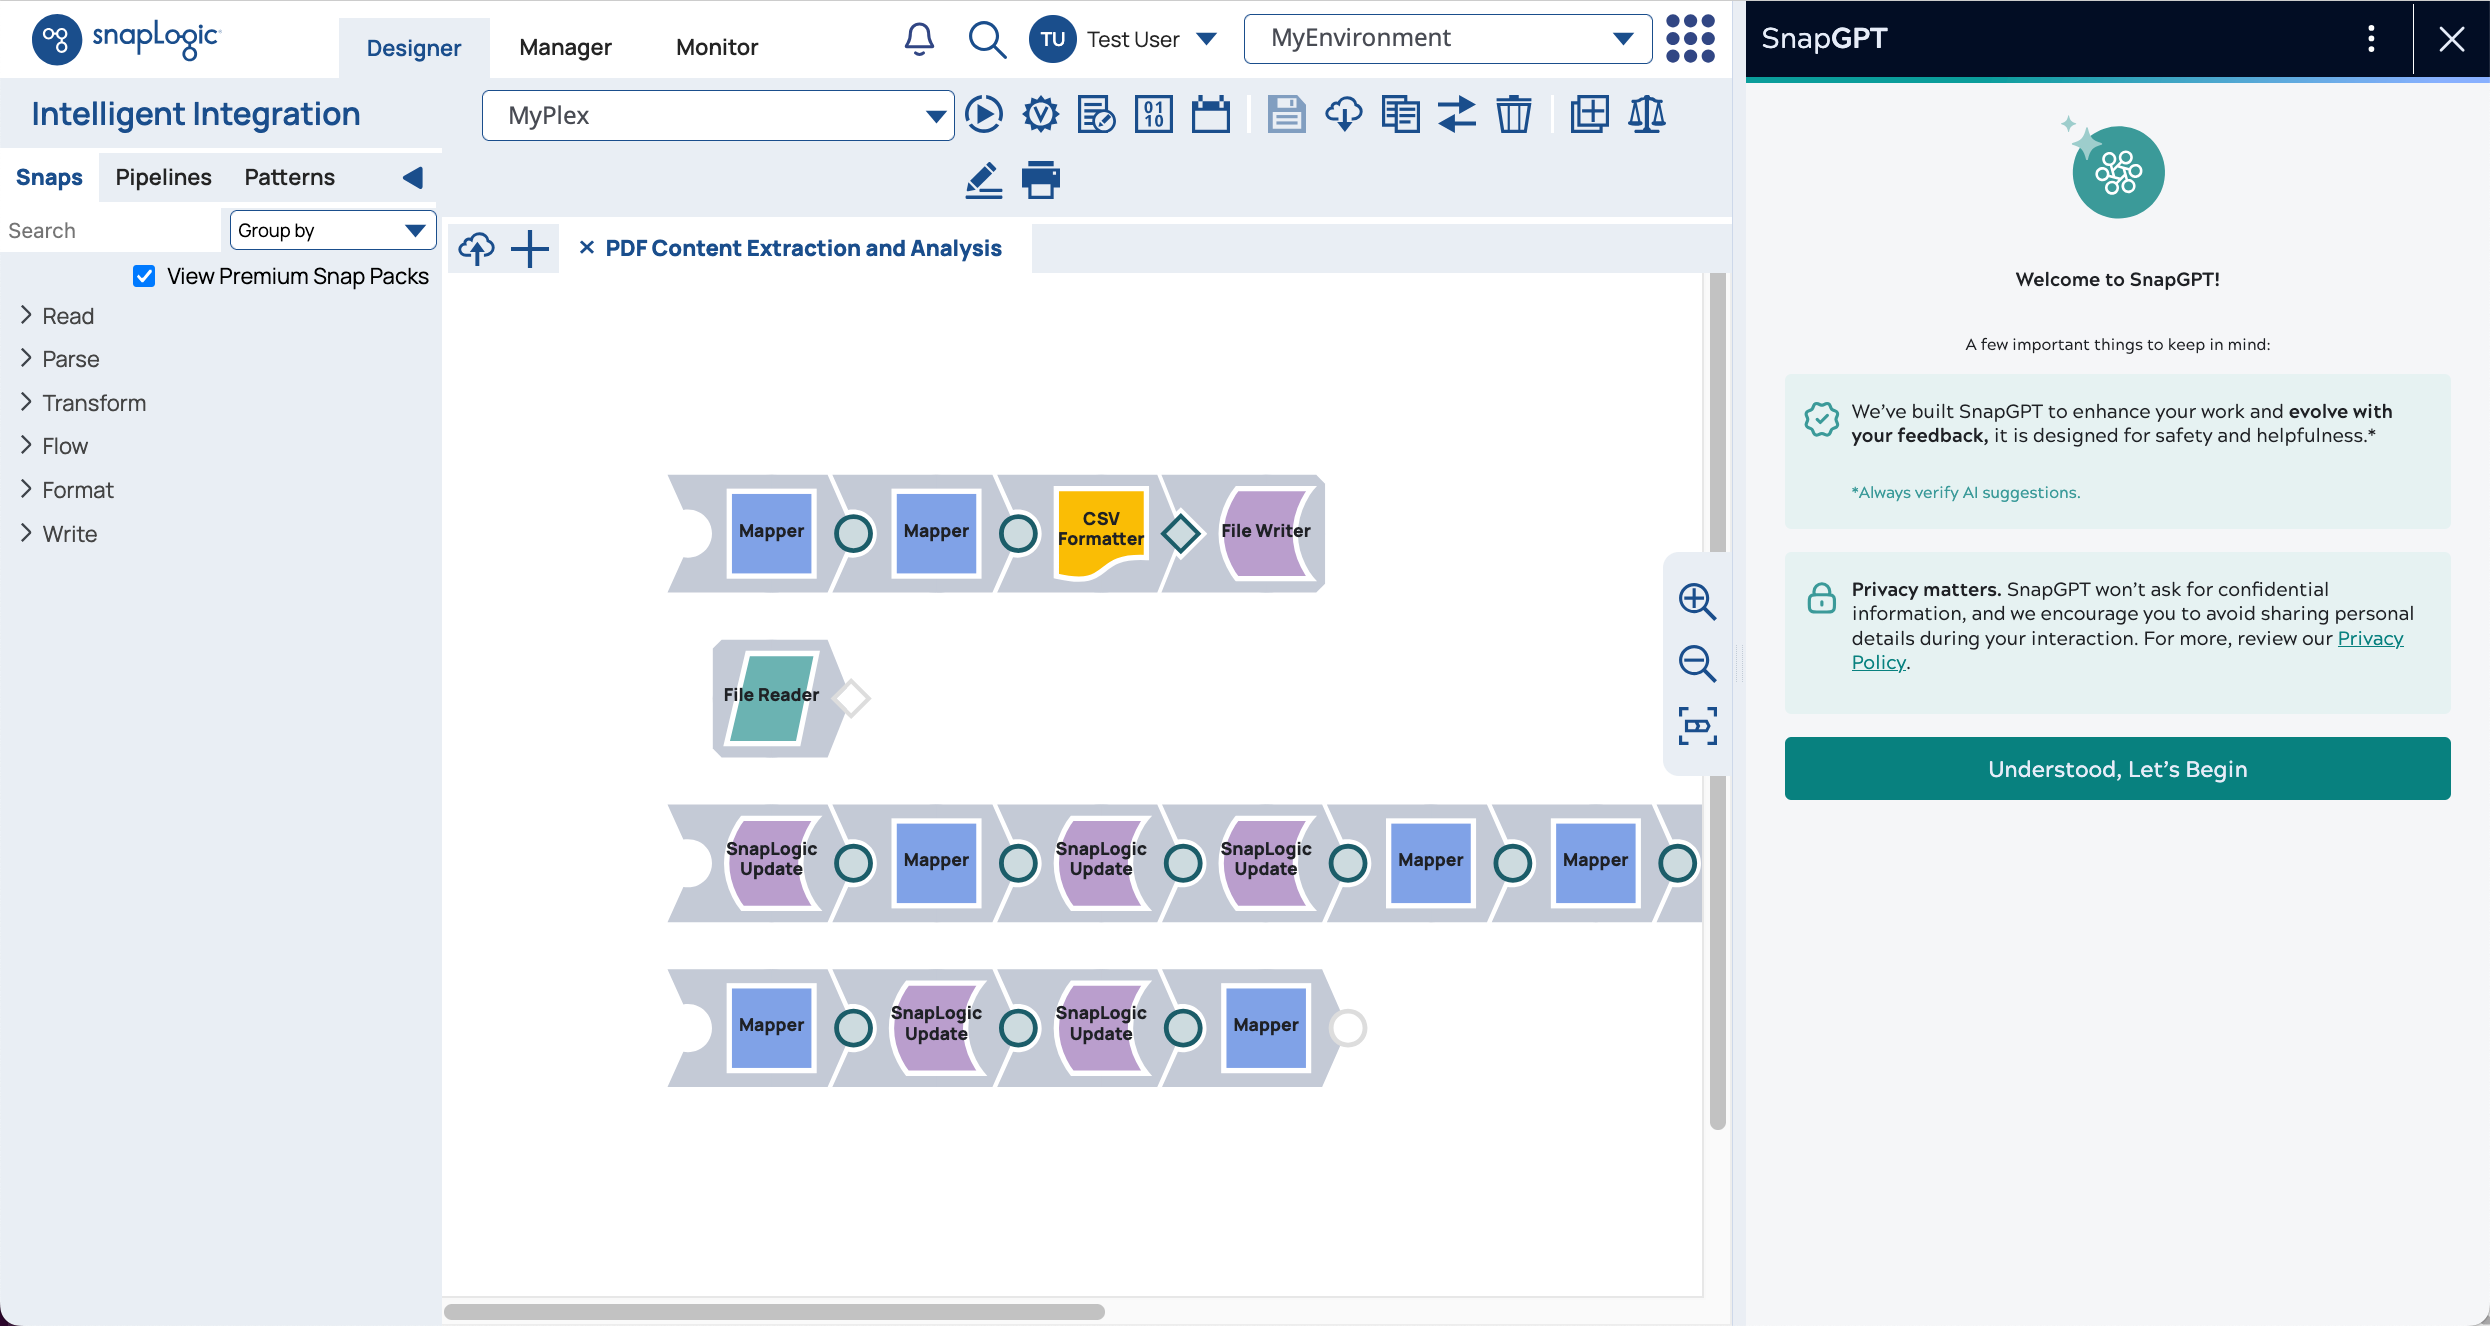Click the trash delete pipeline icon
2490x1326 pixels.
point(1513,114)
